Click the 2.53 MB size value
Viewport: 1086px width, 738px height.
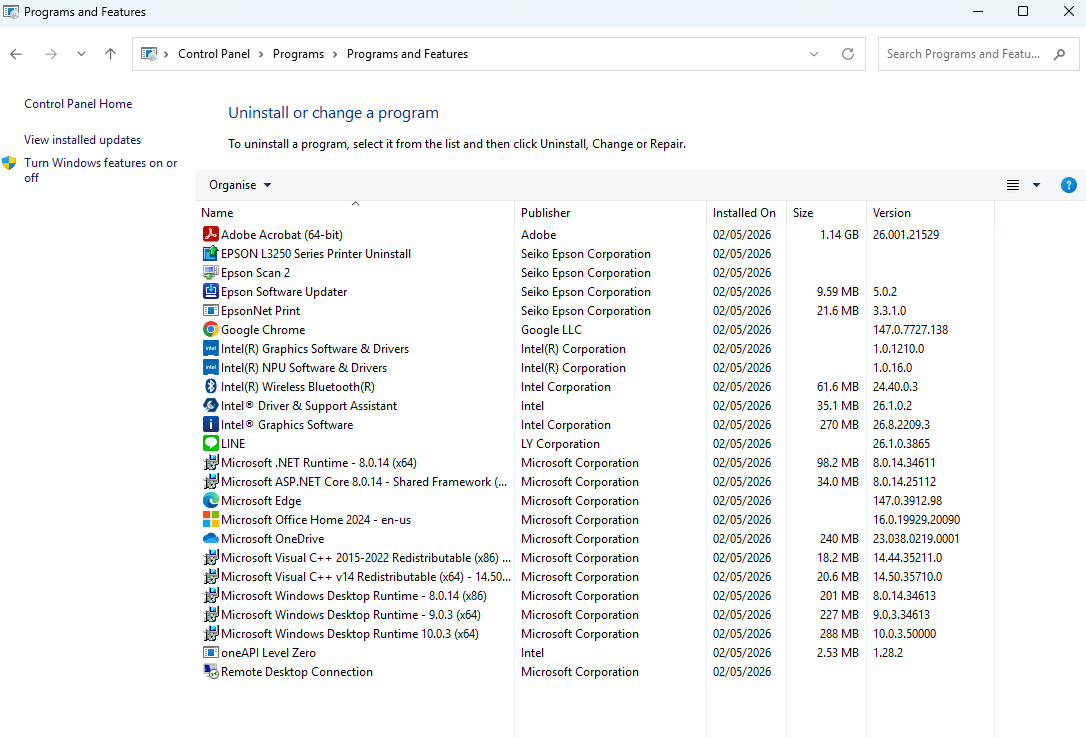[837, 652]
